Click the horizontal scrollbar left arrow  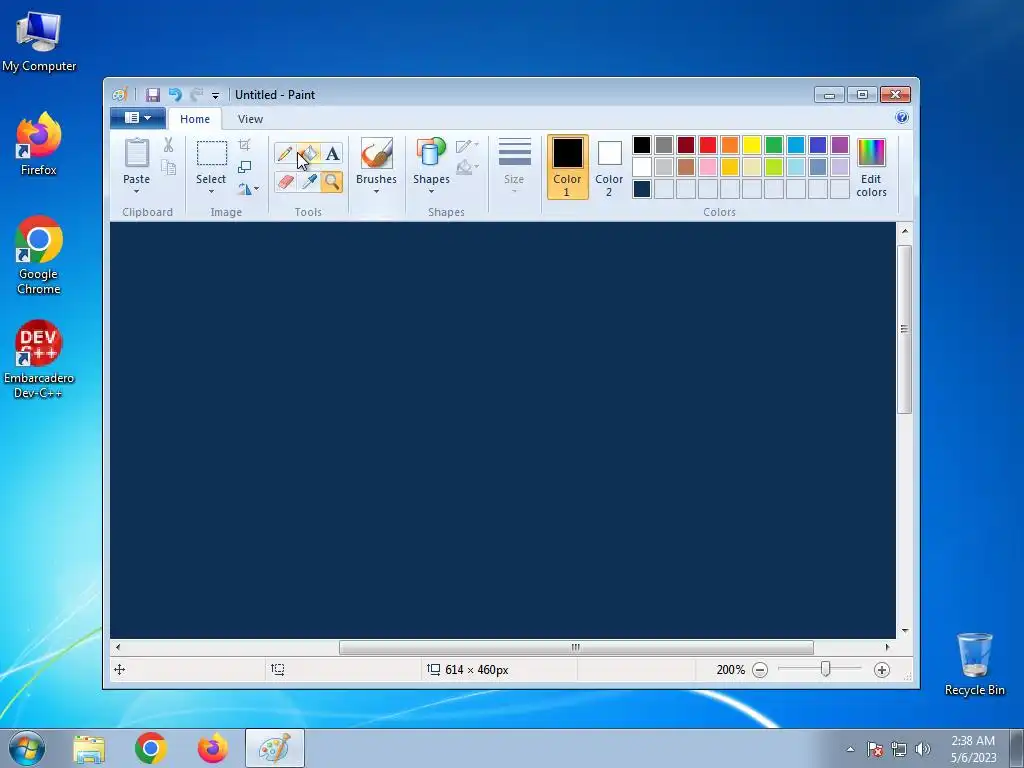click(x=118, y=647)
